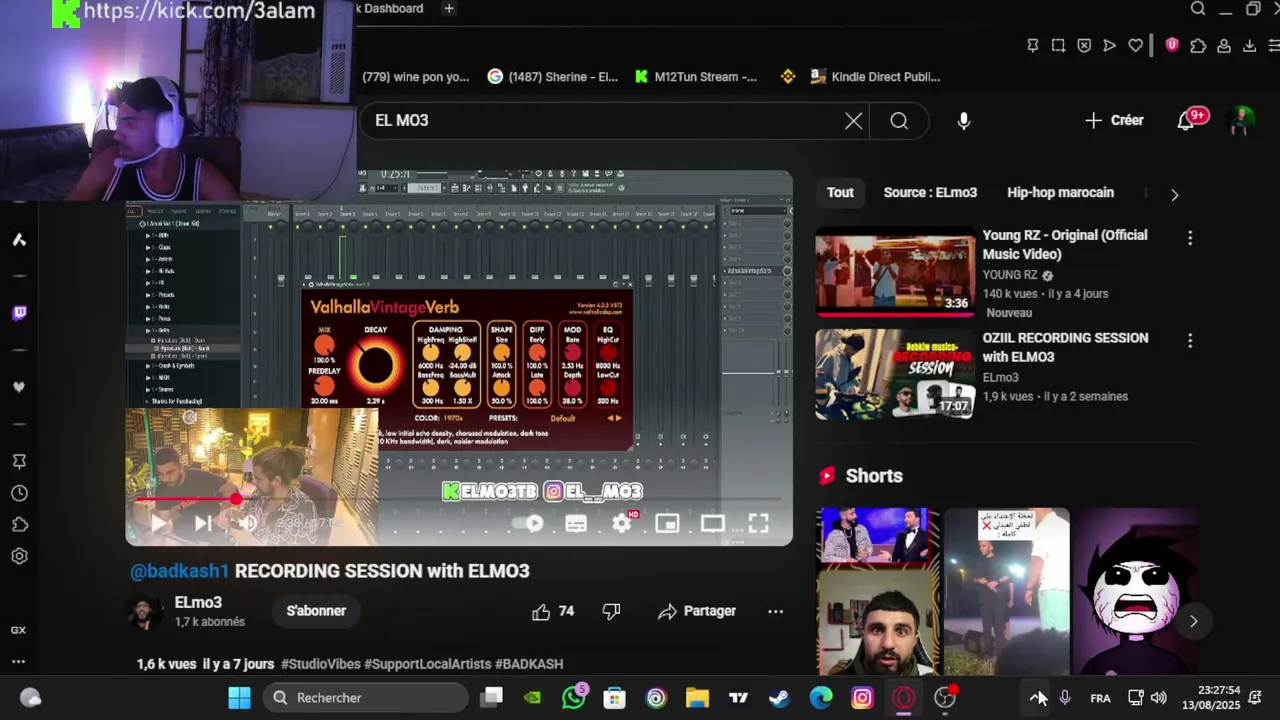The height and width of the screenshot is (720, 1280).
Task: Show hidden system tray icons
Action: [1037, 698]
